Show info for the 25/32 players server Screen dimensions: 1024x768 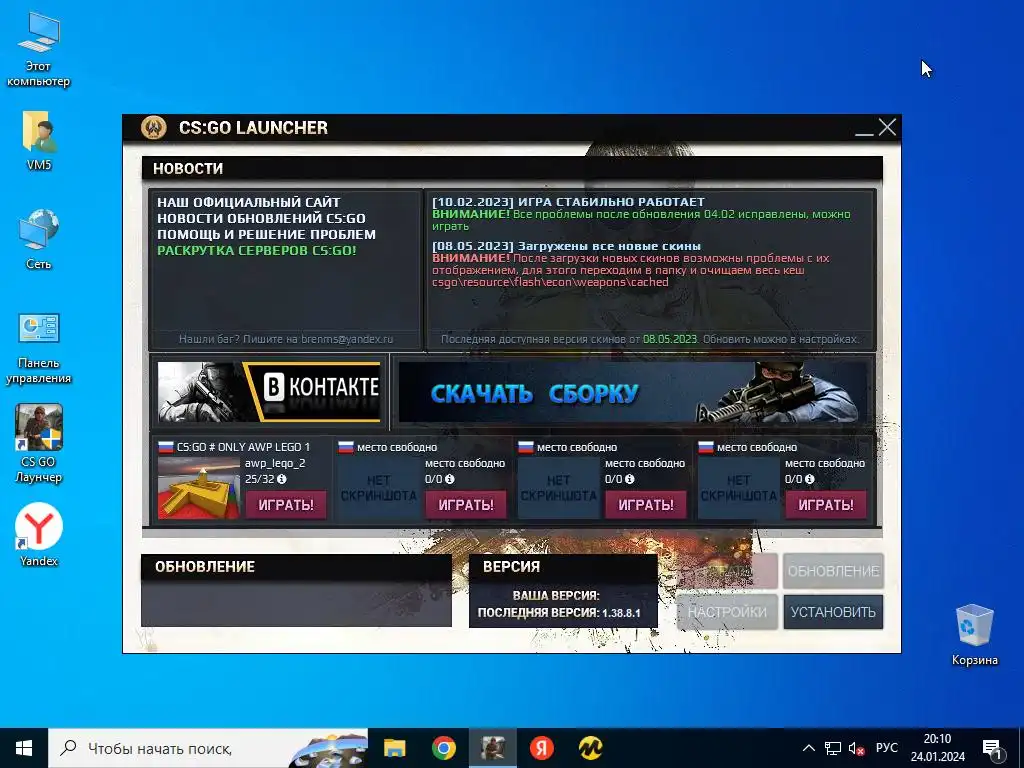click(x=281, y=479)
